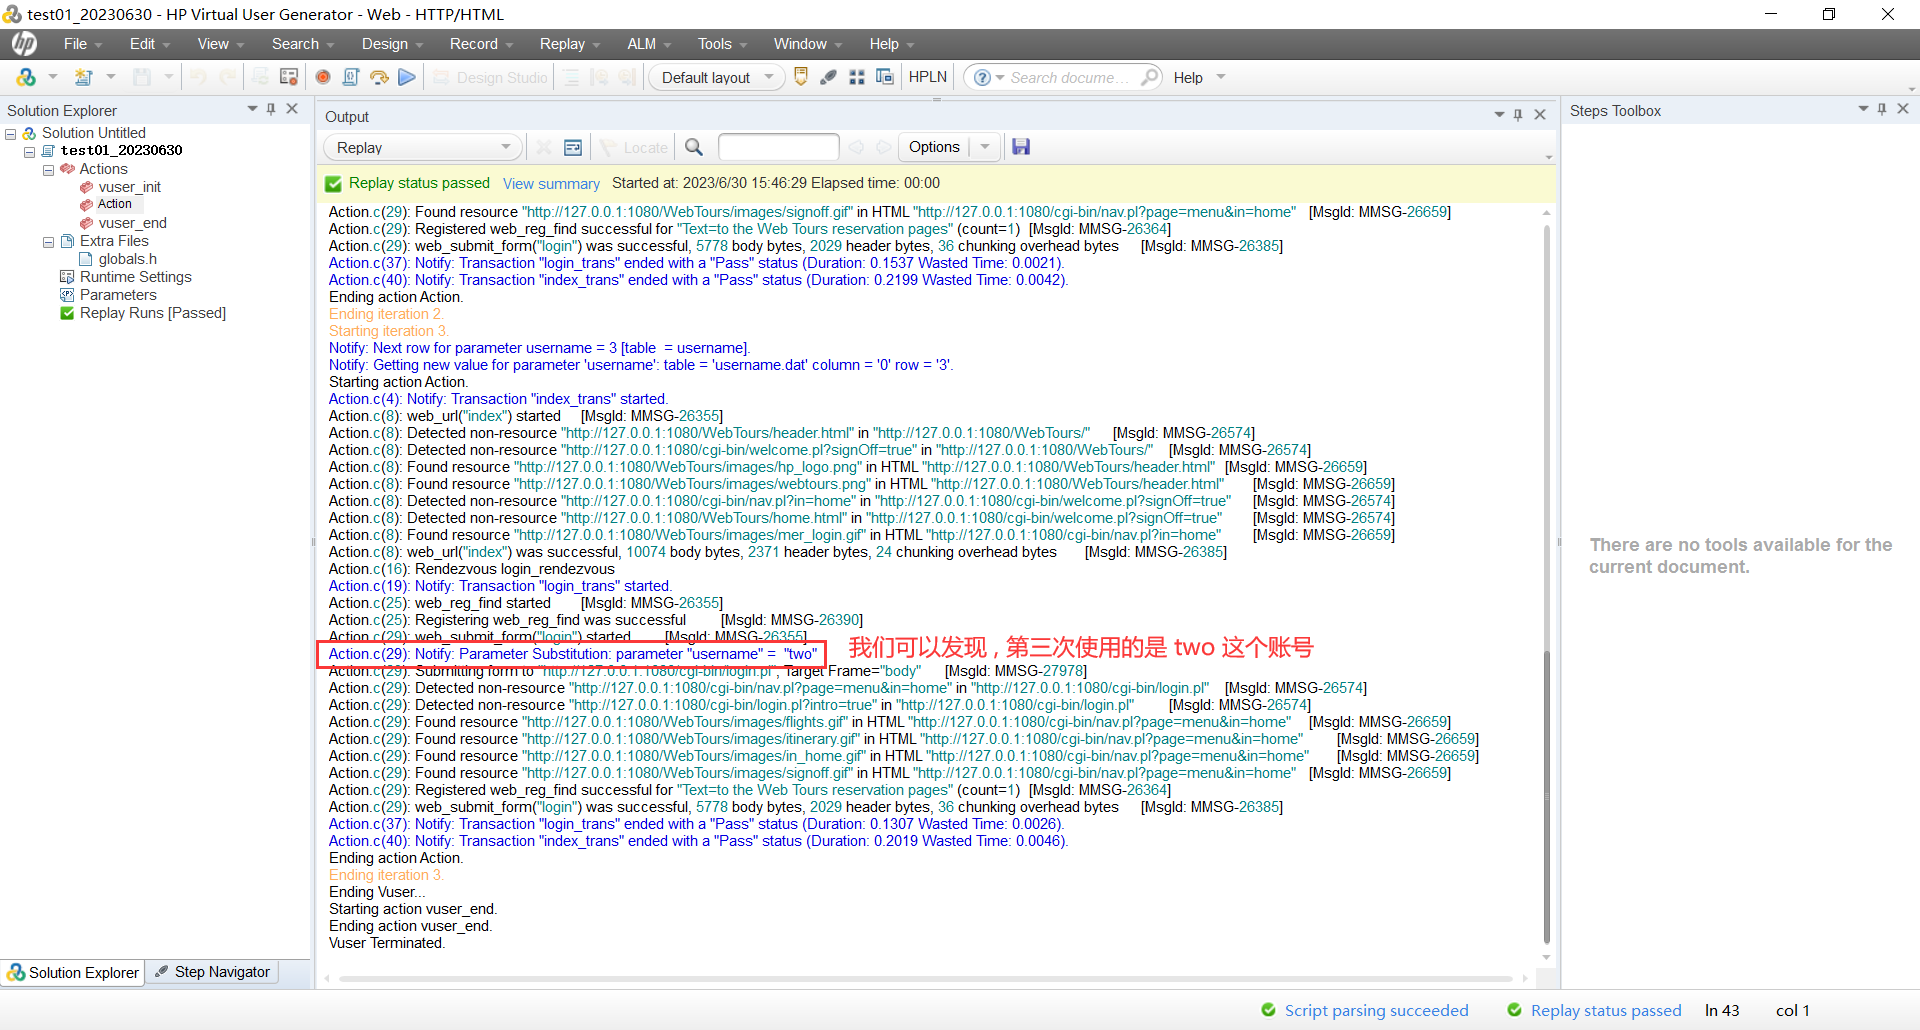Close the Output panel
The image size is (1920, 1030).
[x=1540, y=115]
